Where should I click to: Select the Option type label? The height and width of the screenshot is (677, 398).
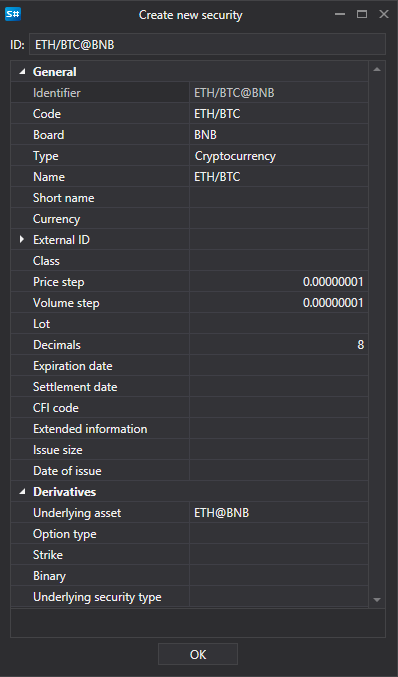tap(65, 535)
